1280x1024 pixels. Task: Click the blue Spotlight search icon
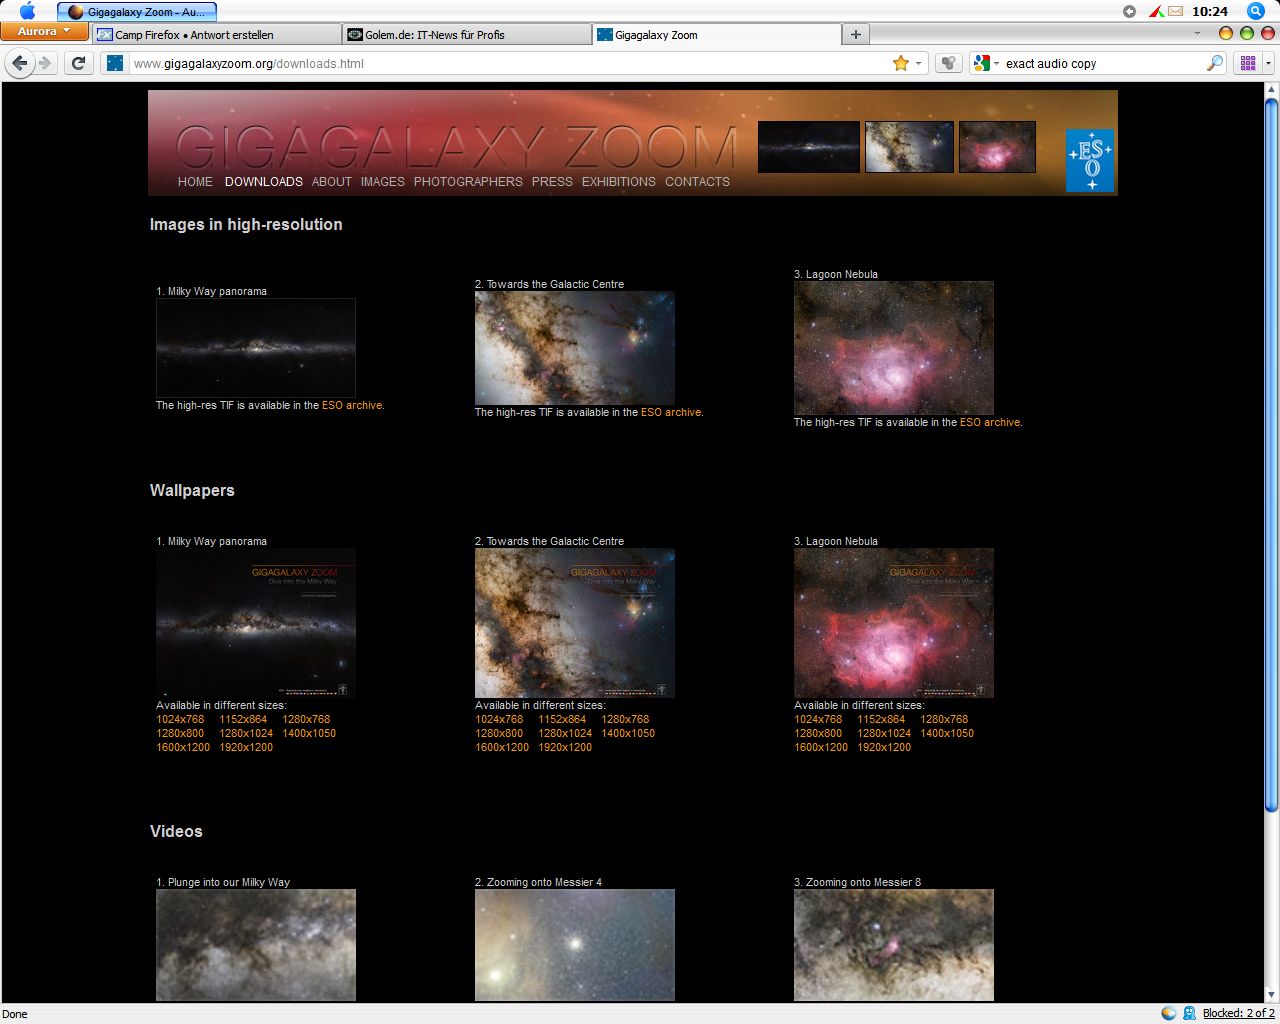[x=1256, y=11]
